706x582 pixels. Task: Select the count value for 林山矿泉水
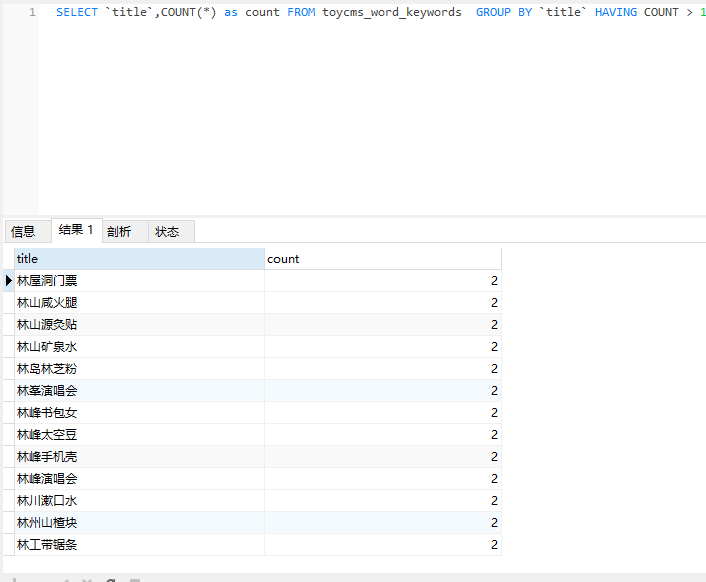383,347
